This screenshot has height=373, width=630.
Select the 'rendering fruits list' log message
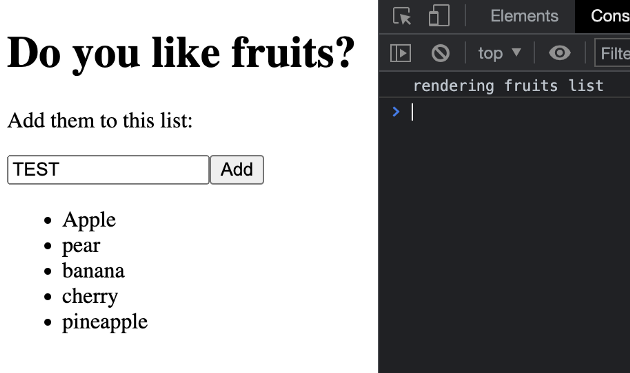pos(508,86)
